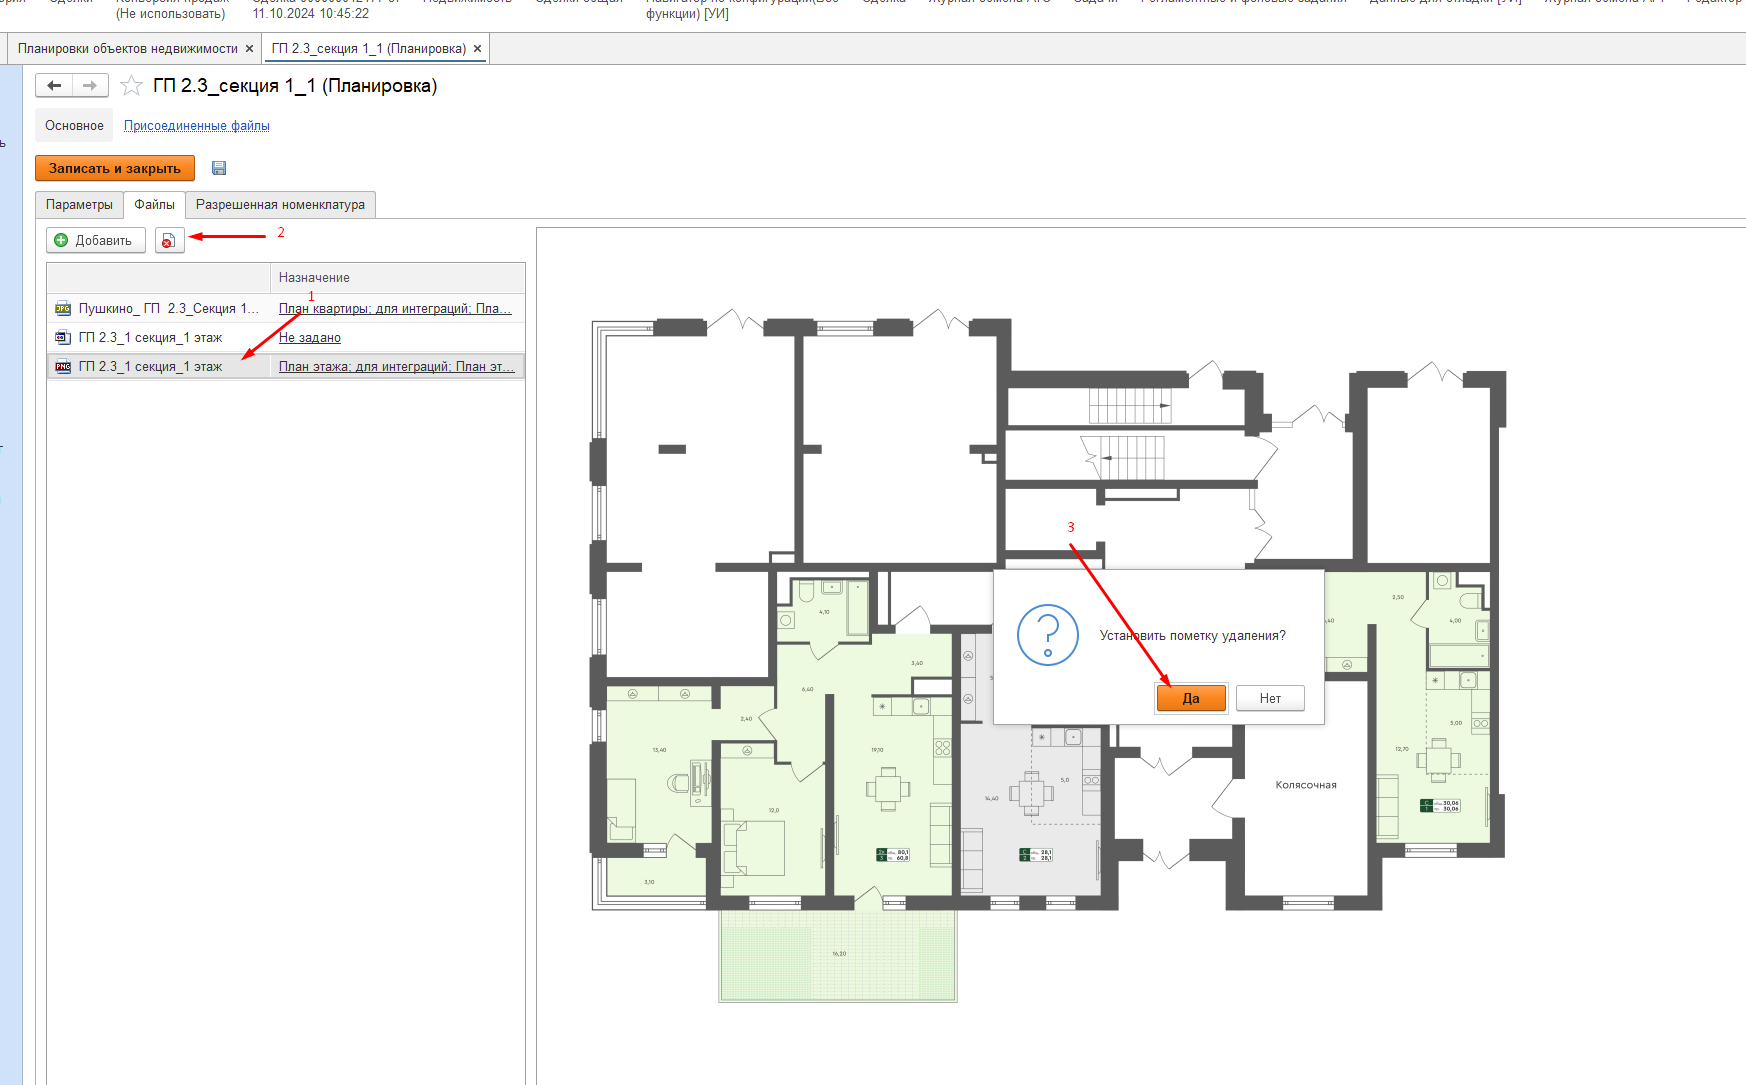The width and height of the screenshot is (1746, 1085).
Task: Click the JPG file icon in the Пушкино row
Action: click(63, 309)
